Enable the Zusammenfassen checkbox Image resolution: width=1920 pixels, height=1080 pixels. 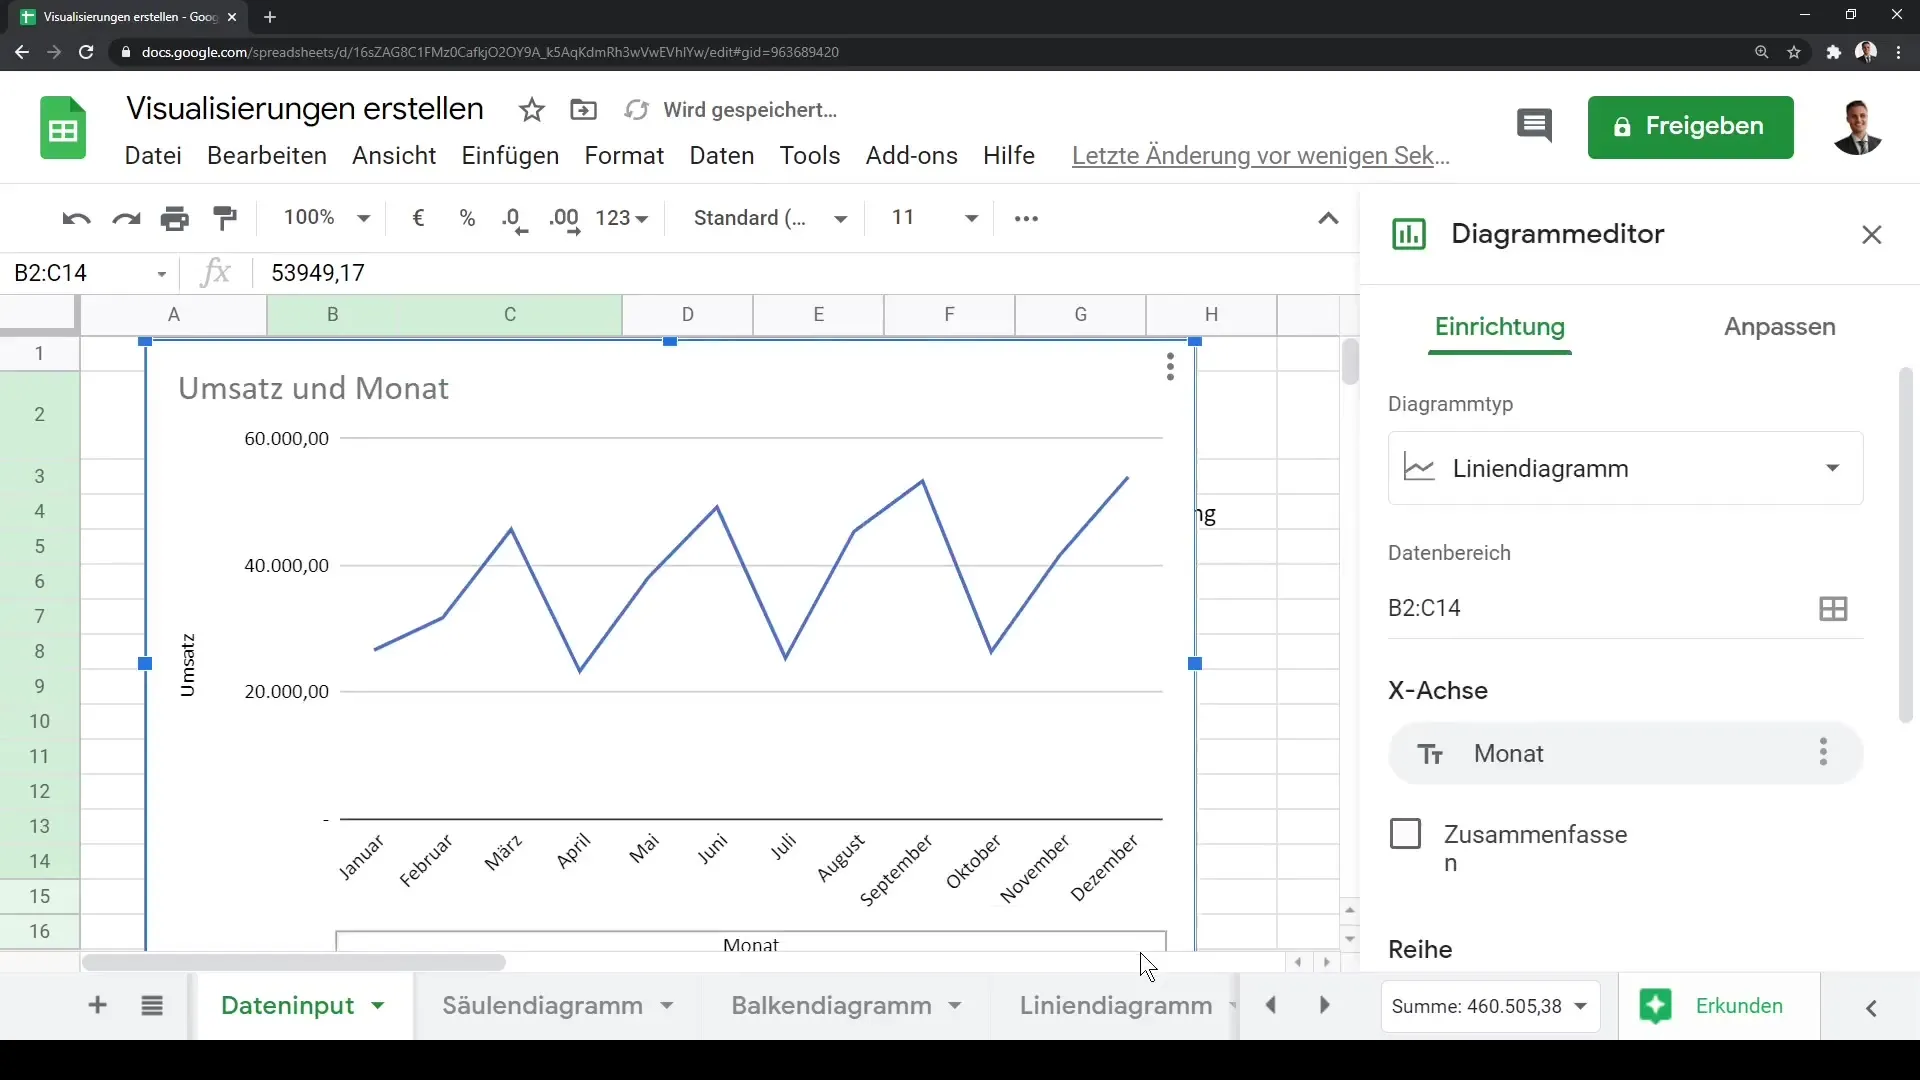pyautogui.click(x=1405, y=834)
